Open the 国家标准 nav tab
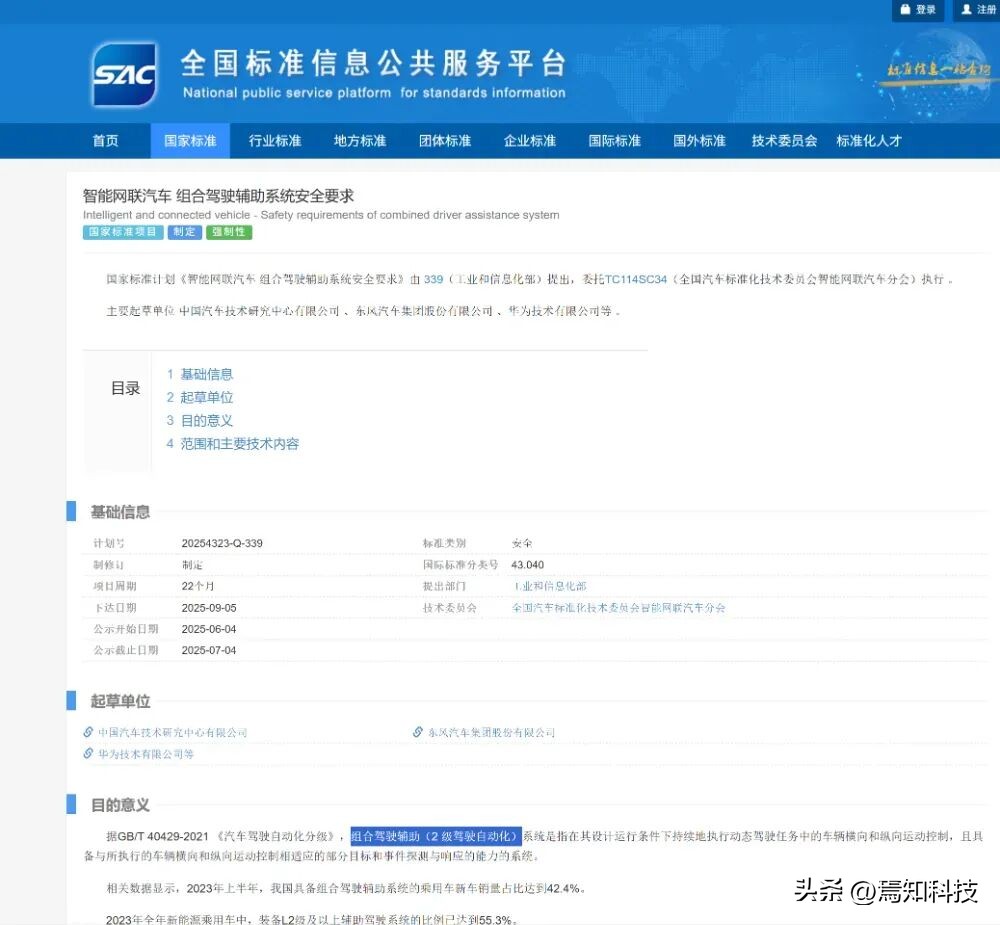Image resolution: width=1000 pixels, height=925 pixels. coord(190,140)
